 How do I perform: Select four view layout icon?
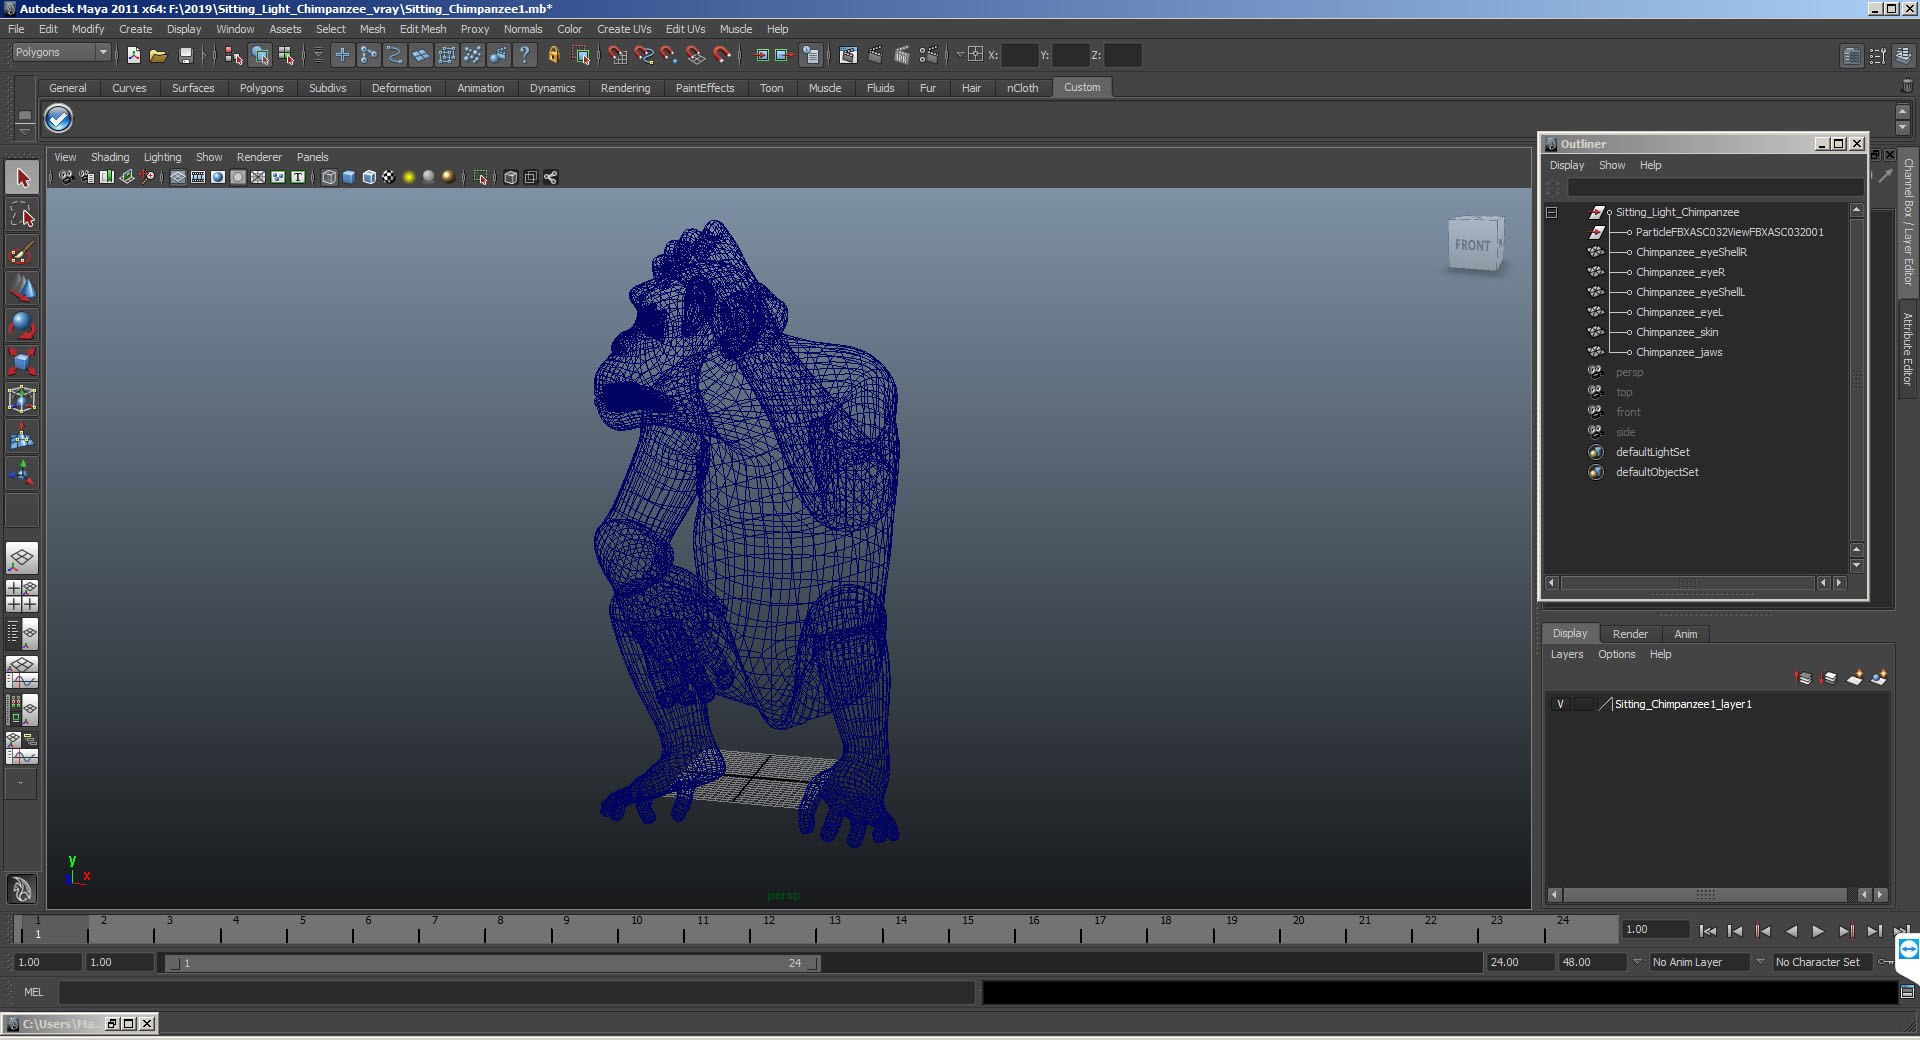tap(22, 596)
